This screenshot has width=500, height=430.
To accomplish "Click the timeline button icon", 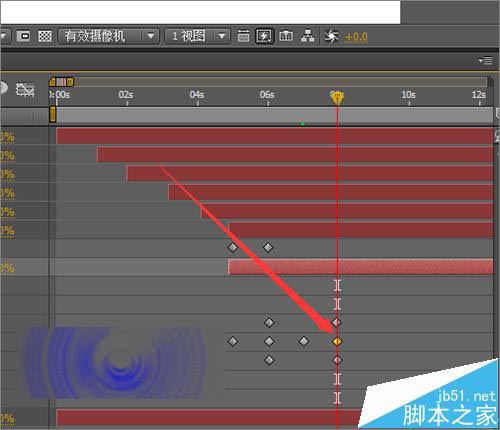I will [286, 36].
